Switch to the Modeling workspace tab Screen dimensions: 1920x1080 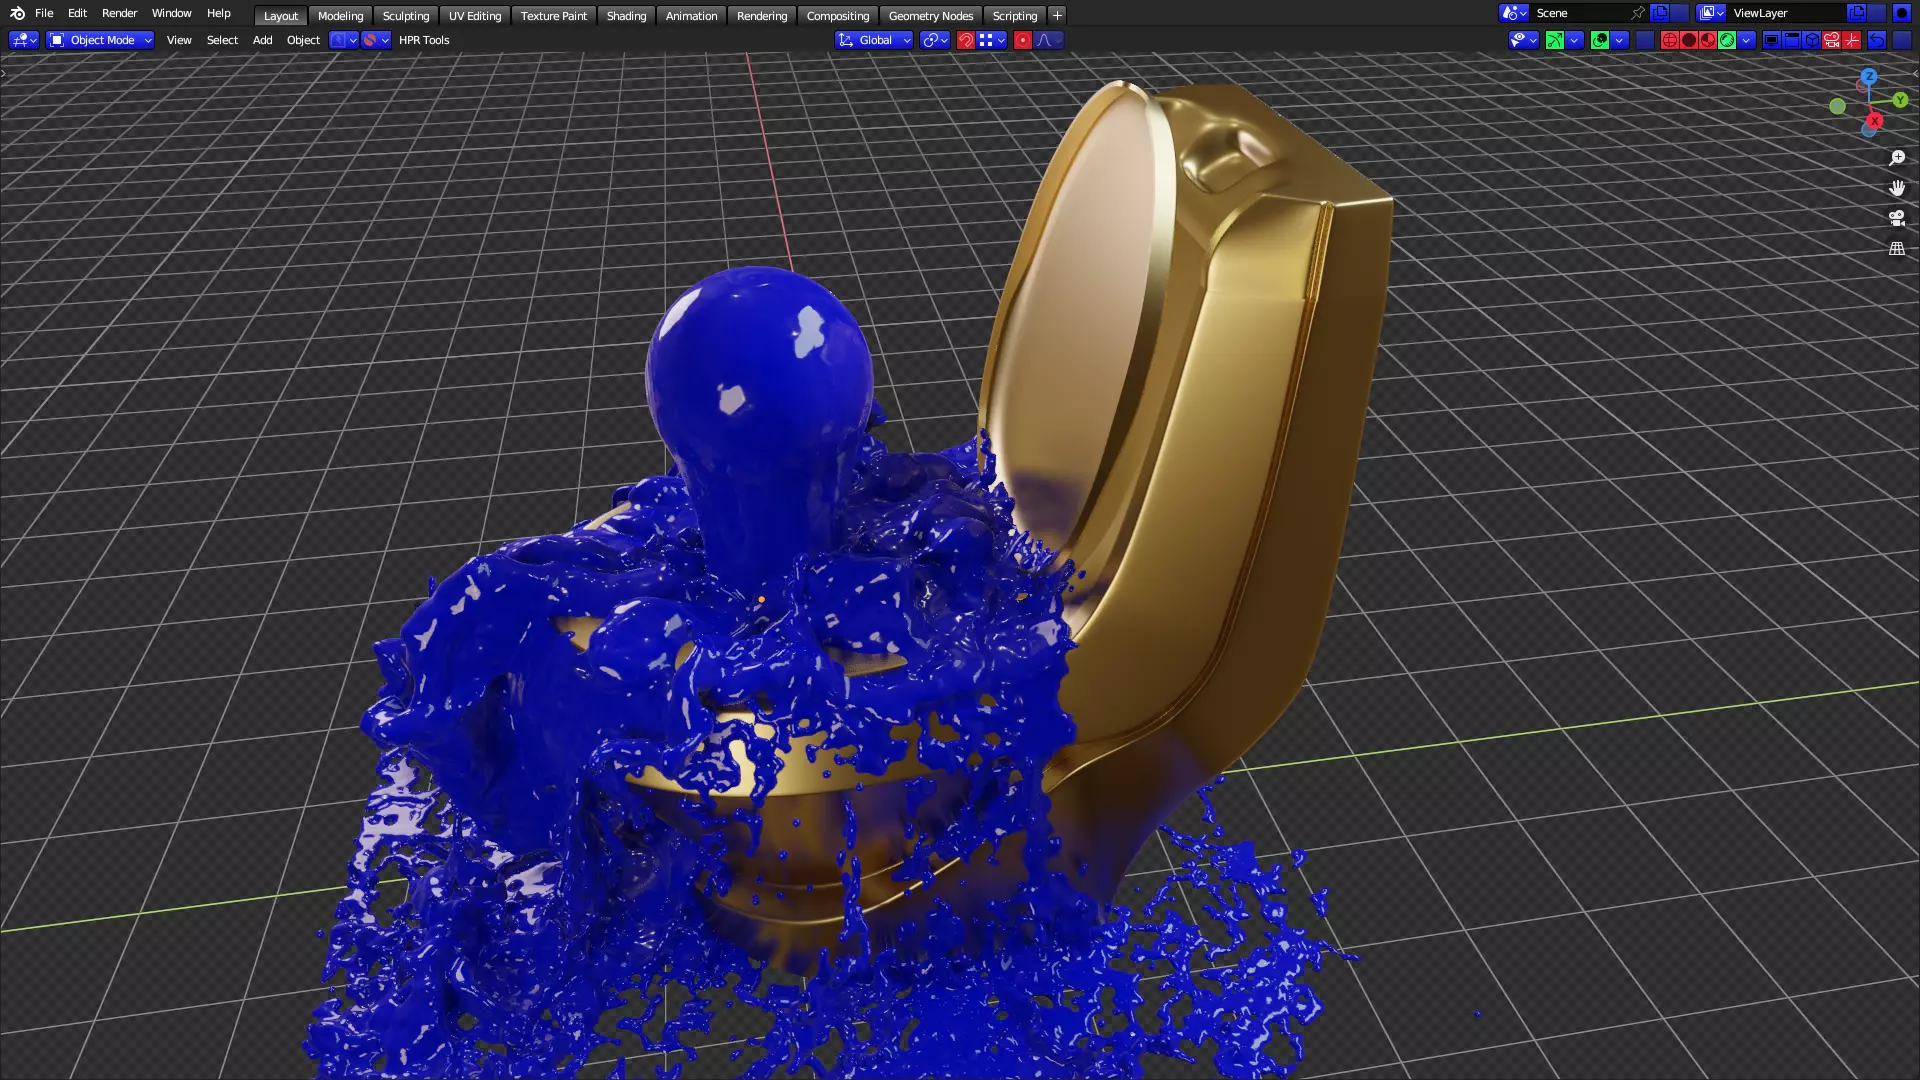340,16
